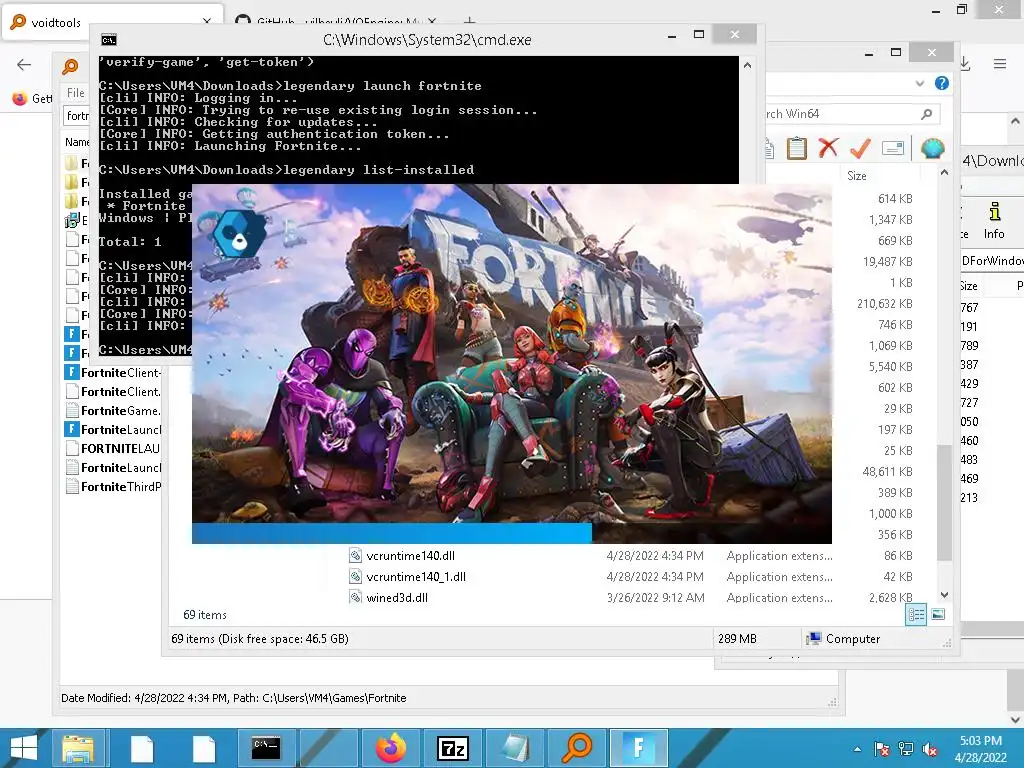Click the Everything magnifier icon in search window
The height and width of the screenshot is (768, 1024).
(70, 66)
